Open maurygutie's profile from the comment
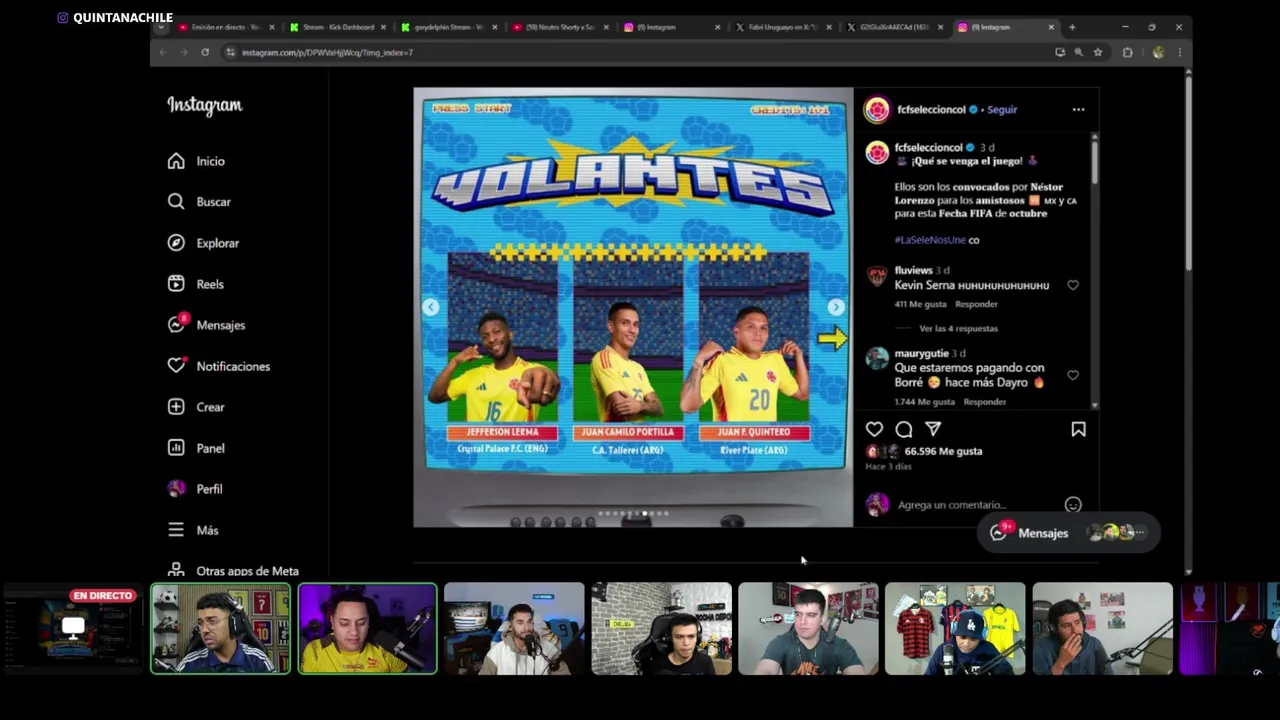 point(921,353)
